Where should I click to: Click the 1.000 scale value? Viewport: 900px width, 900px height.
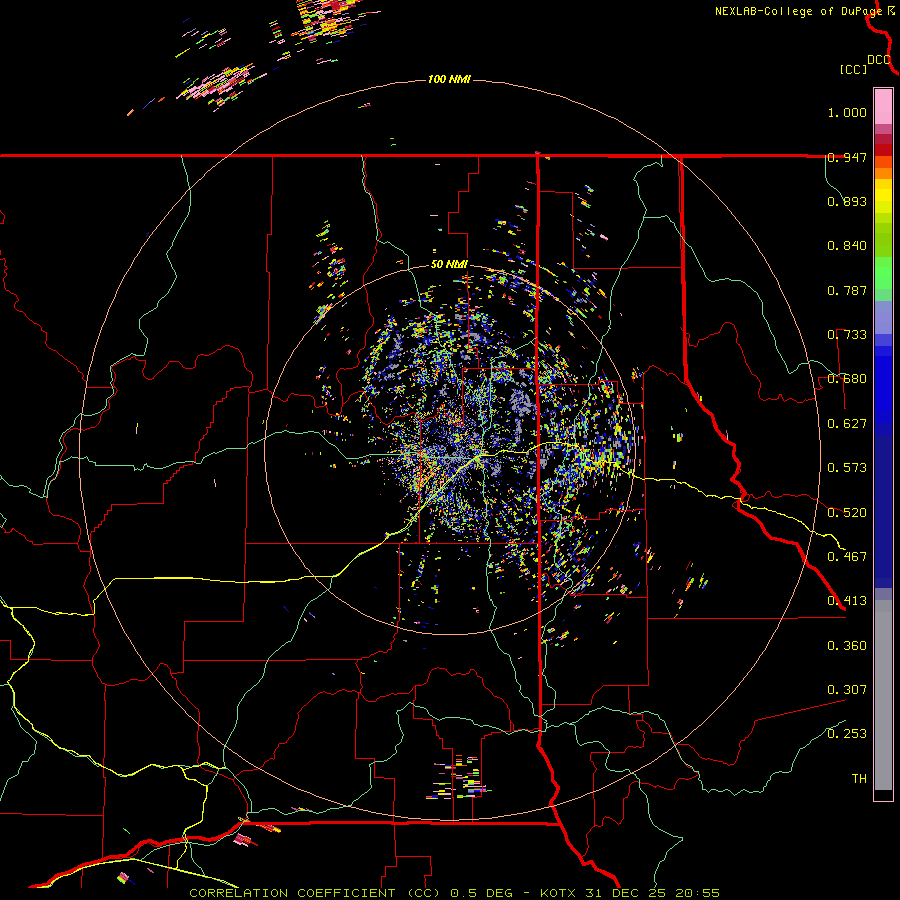point(847,112)
